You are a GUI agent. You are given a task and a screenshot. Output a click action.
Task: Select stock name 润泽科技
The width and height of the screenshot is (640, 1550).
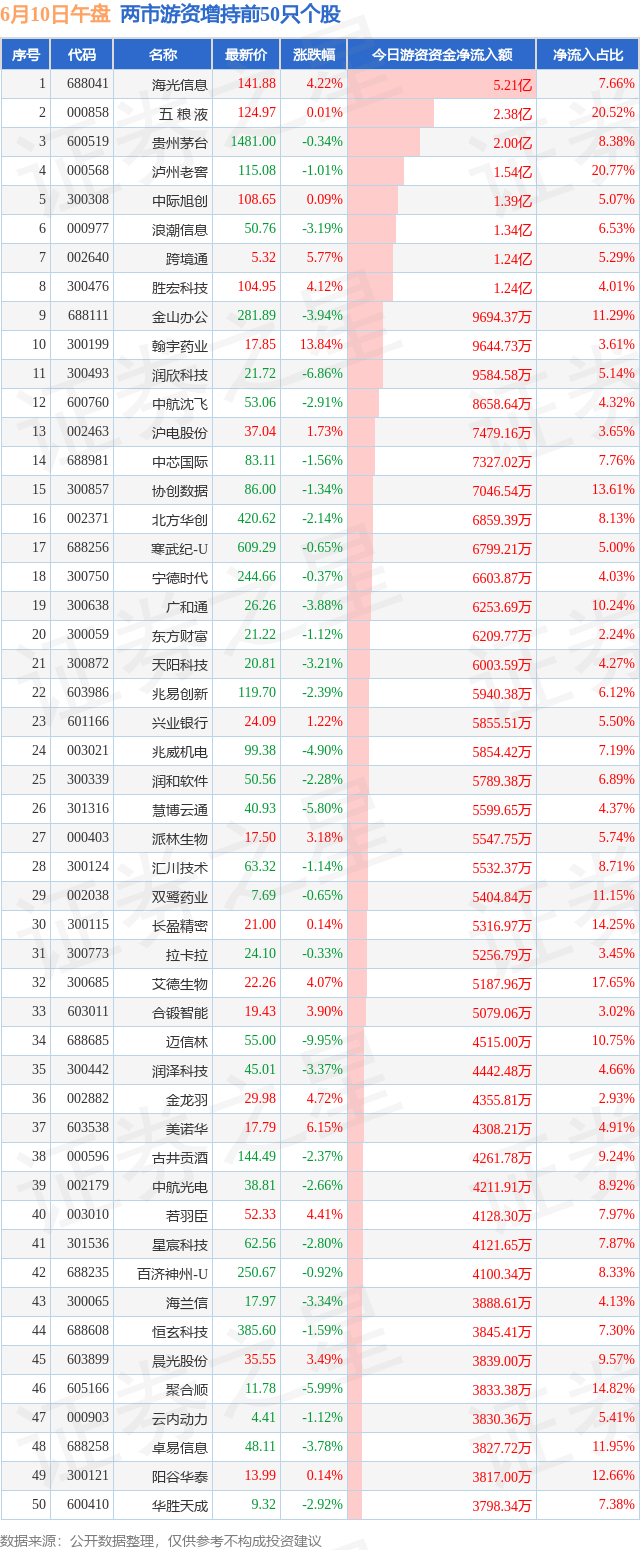pos(180,1070)
